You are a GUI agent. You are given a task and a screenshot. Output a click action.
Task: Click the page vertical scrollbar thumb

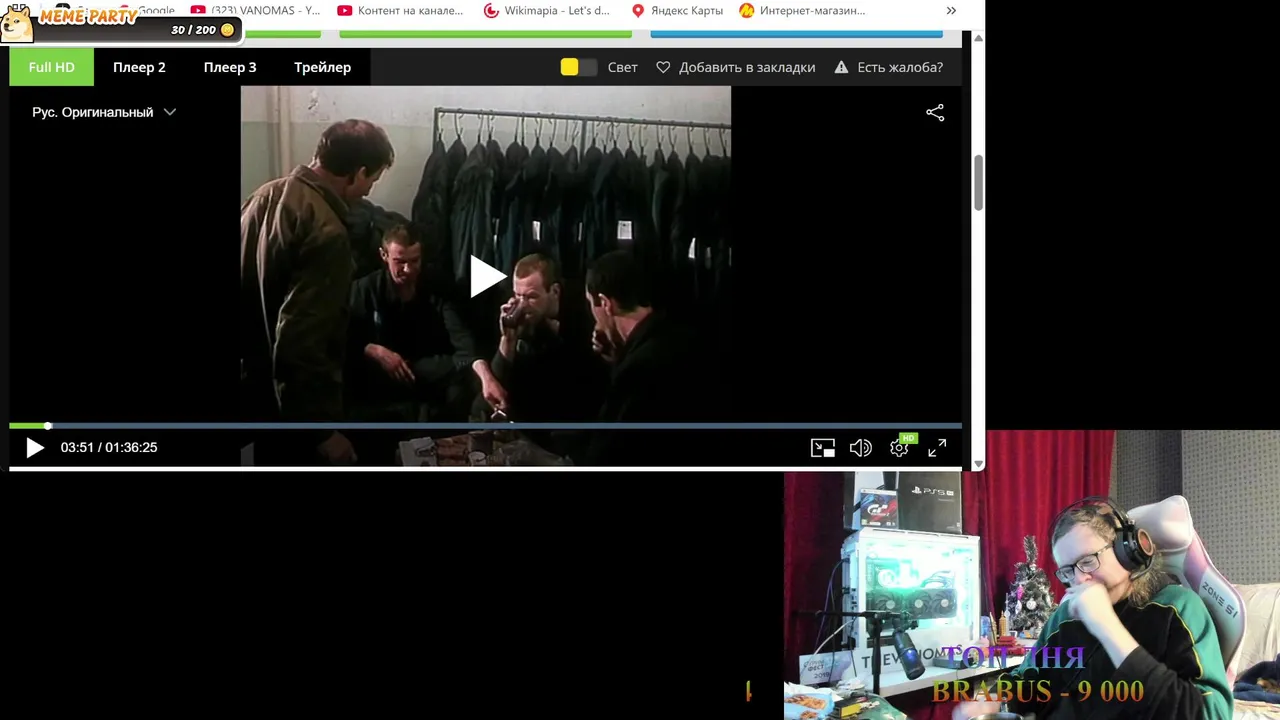tap(978, 182)
